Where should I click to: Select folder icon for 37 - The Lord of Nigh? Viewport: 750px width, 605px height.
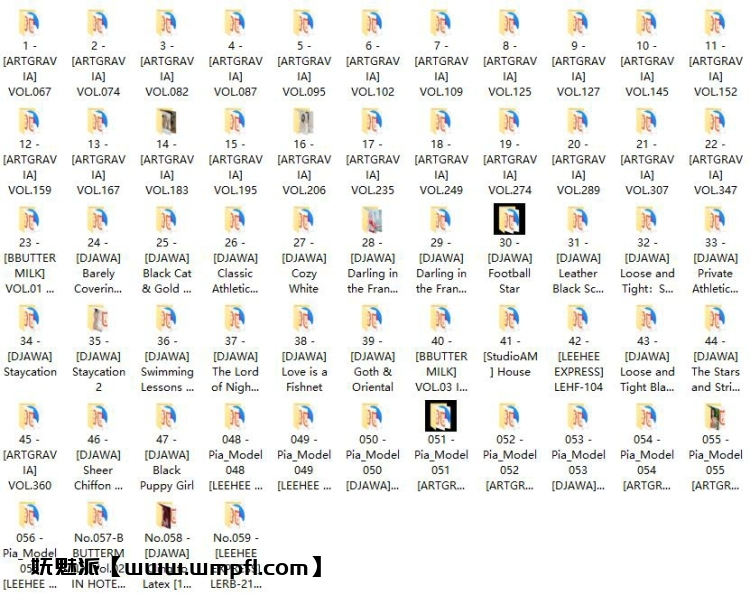coord(235,318)
